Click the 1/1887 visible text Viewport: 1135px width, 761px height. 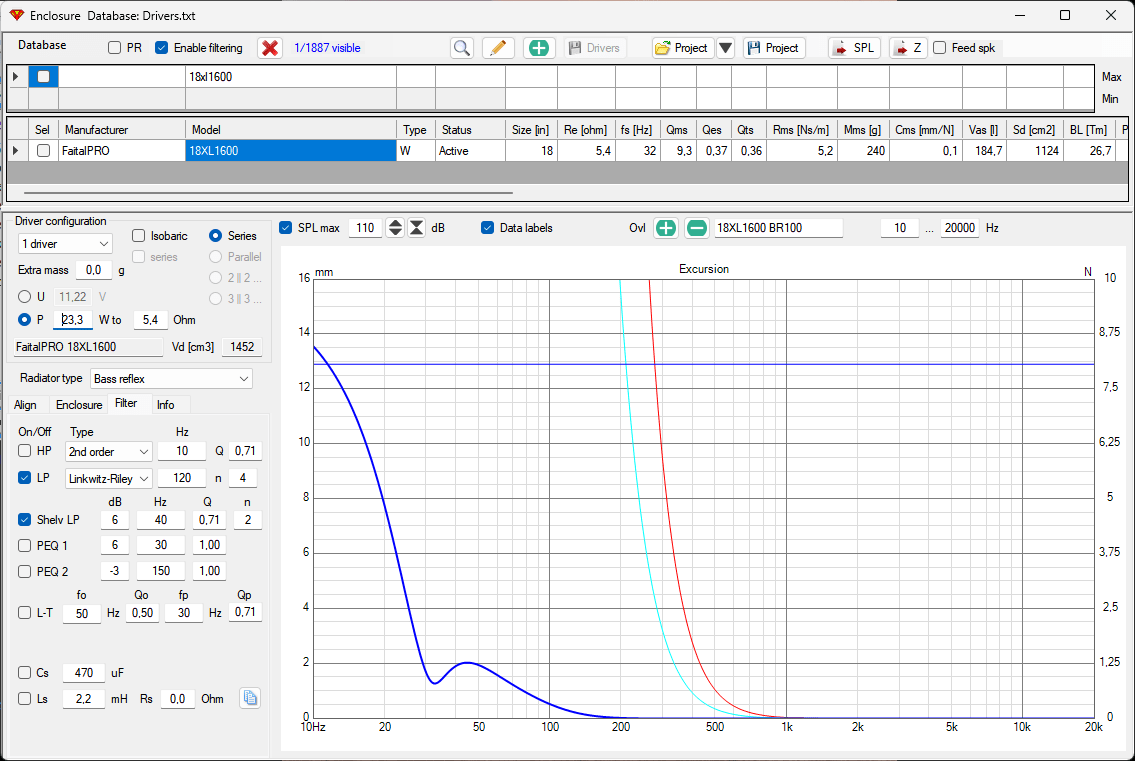tap(327, 48)
